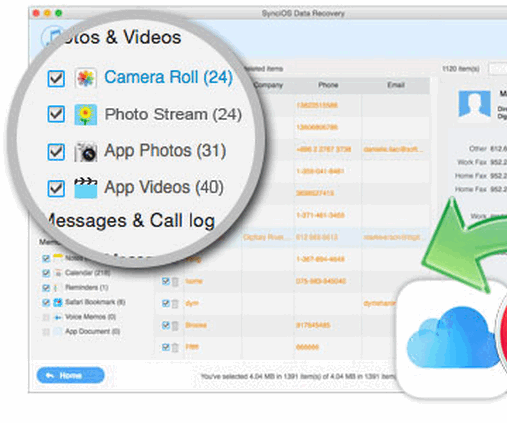Screen dimensions: 507x423
Task: Click the Photo Stream sunflower icon
Action: [x=86, y=114]
